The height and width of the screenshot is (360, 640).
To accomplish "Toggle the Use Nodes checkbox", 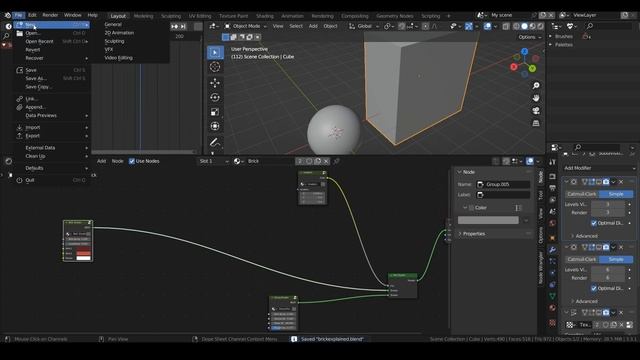I will pyautogui.click(x=132, y=161).
